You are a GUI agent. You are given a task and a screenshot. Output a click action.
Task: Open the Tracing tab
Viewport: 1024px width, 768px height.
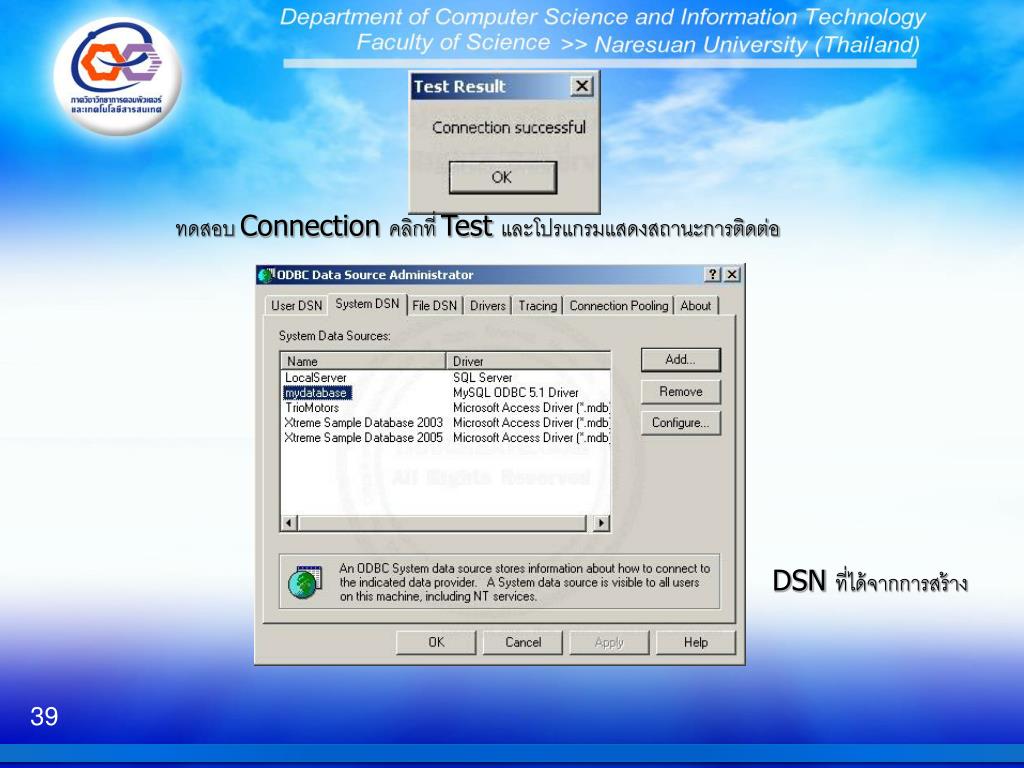coord(537,306)
